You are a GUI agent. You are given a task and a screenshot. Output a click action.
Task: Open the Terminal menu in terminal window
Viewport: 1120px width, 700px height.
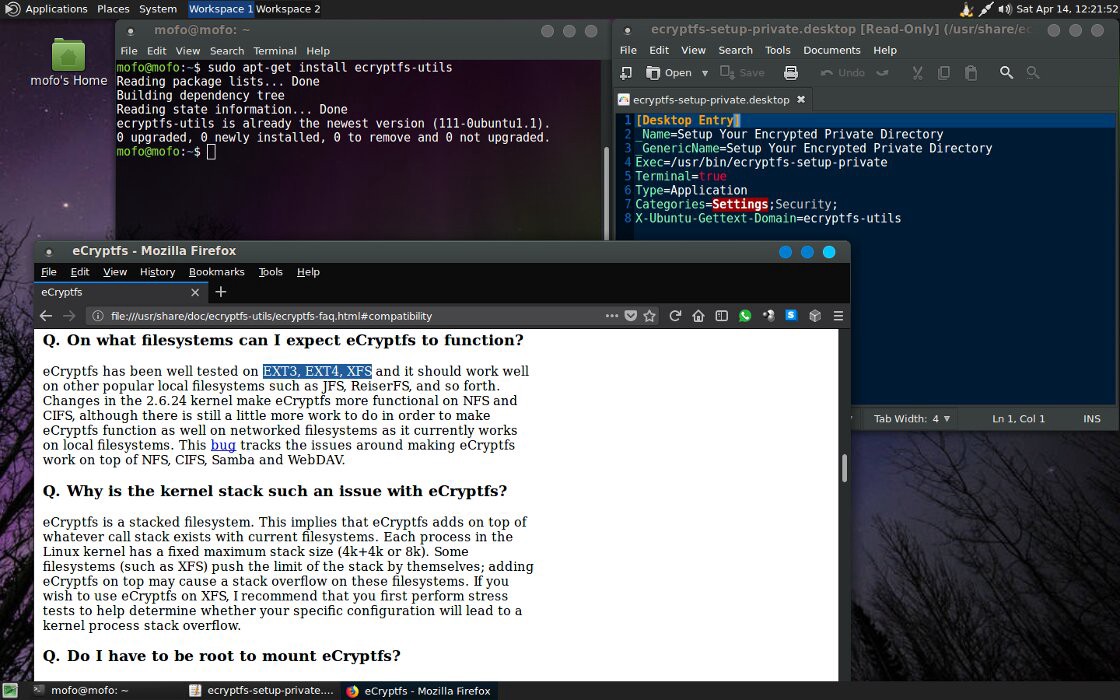[x=274, y=51]
